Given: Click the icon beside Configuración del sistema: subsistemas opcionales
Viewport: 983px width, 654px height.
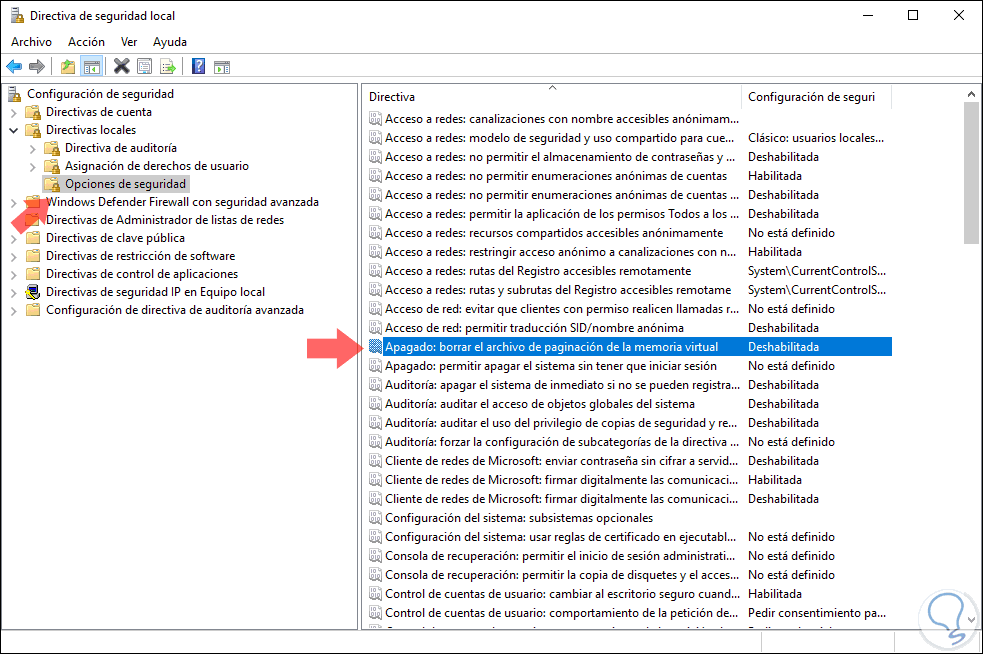Looking at the screenshot, I should point(376,518).
